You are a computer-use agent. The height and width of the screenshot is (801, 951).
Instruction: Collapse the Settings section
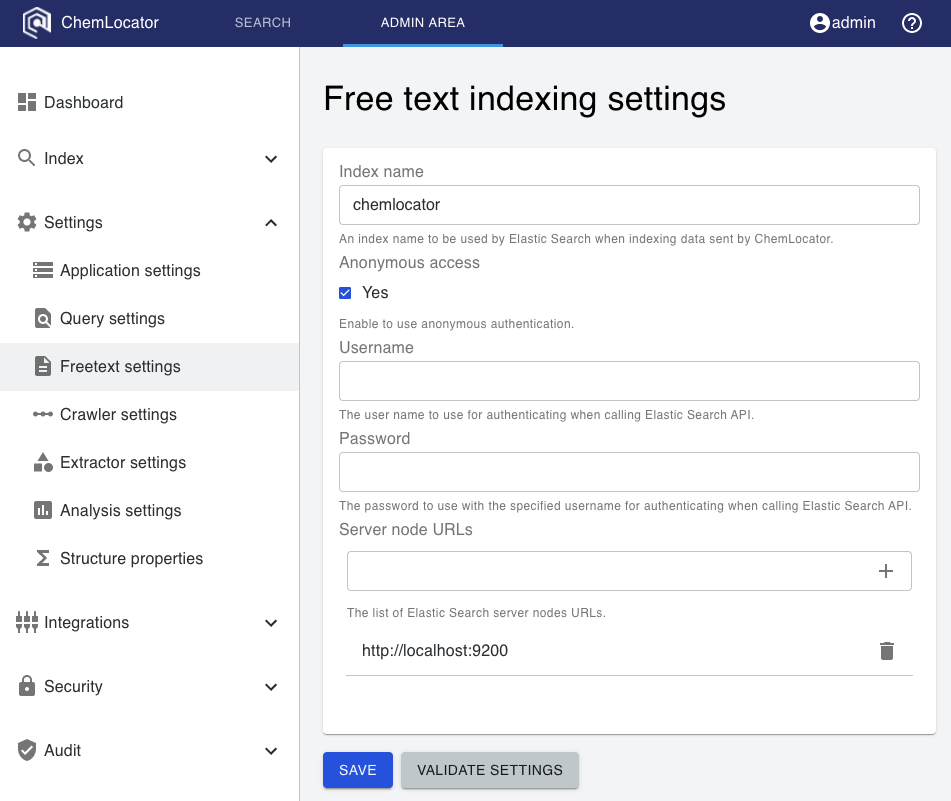[270, 222]
